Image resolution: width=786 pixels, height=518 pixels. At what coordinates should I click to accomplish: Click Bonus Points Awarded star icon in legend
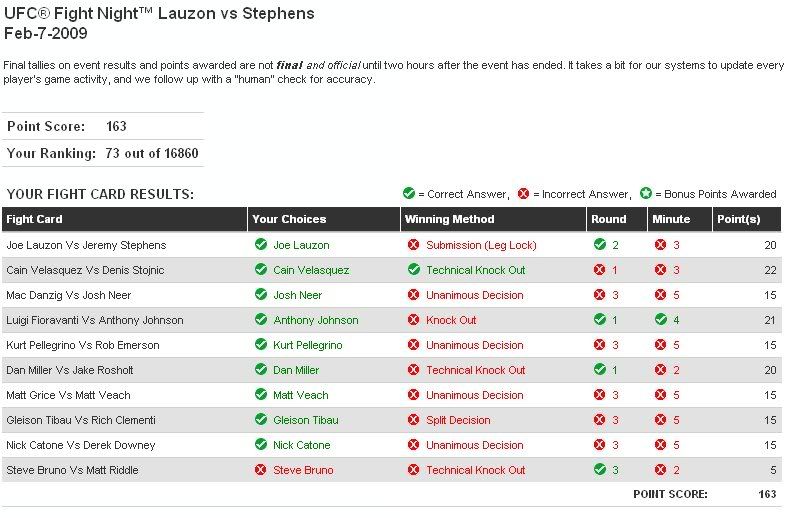pyautogui.click(x=646, y=193)
